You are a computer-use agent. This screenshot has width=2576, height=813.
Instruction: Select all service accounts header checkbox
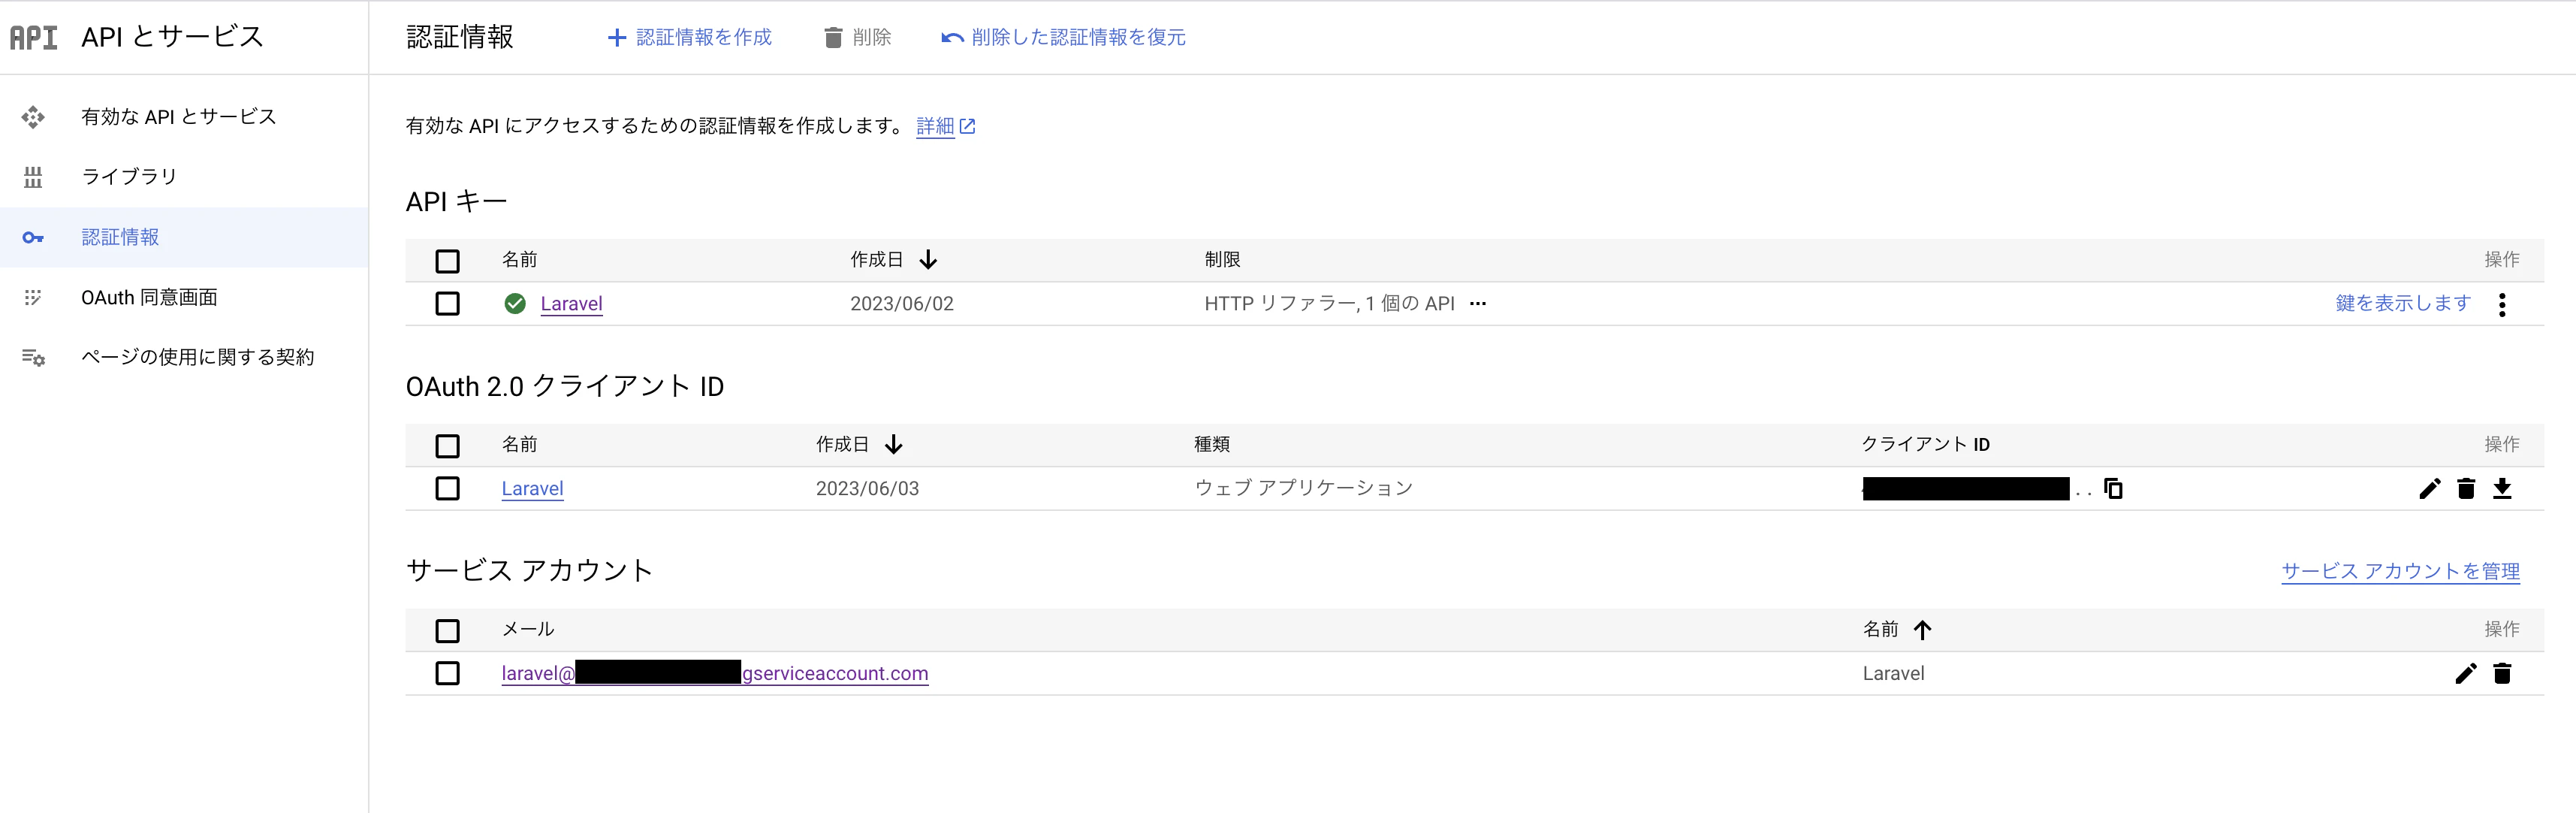pos(447,631)
